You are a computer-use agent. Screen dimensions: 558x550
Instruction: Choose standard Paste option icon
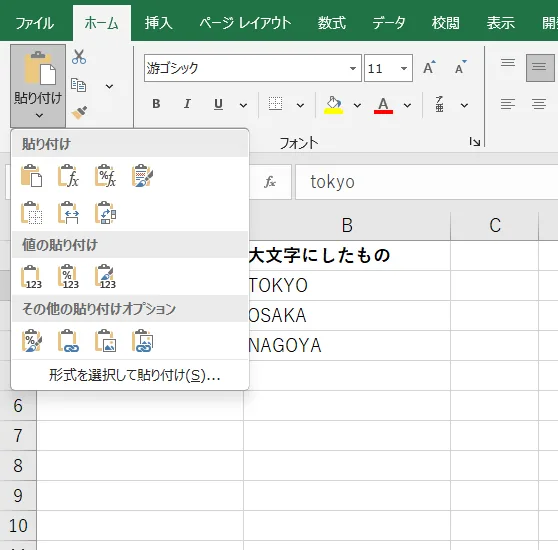coord(31,175)
